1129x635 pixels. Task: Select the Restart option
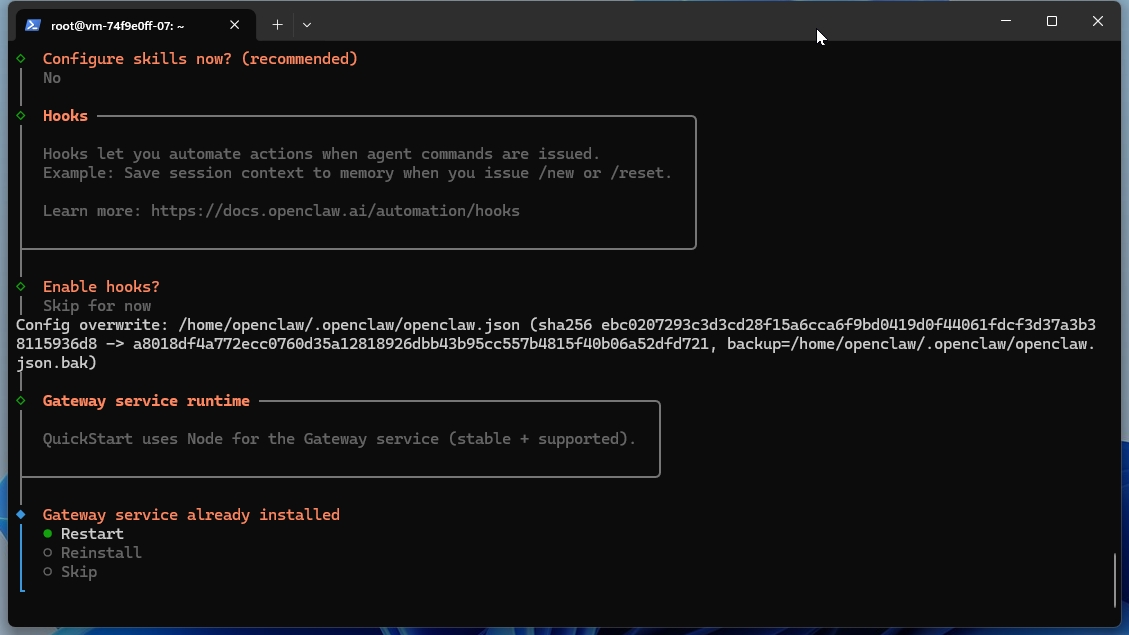pos(92,533)
